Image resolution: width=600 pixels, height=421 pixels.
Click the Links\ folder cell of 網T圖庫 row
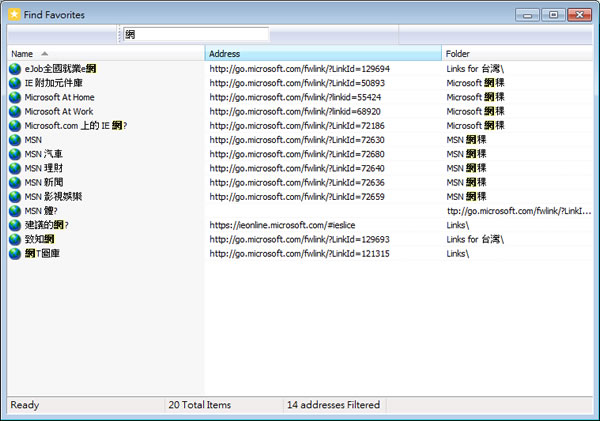tap(458, 253)
